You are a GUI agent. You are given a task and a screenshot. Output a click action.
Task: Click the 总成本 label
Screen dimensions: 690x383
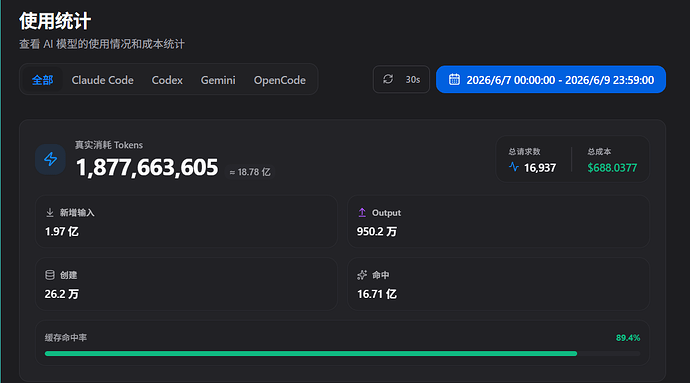coord(599,151)
